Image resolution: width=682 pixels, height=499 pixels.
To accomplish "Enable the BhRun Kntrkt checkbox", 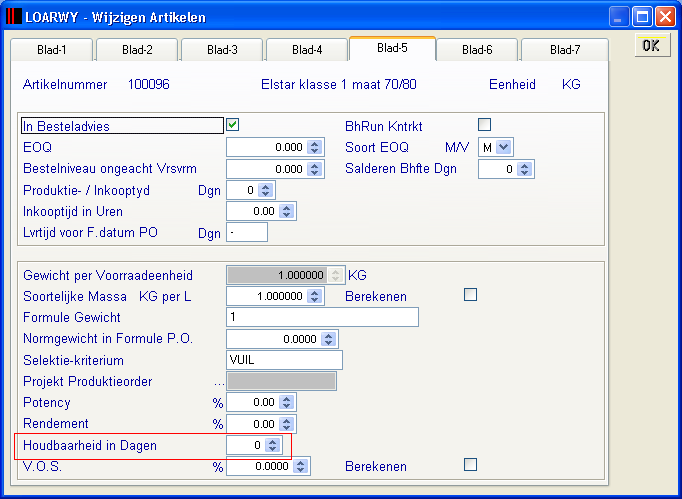I will pos(484,125).
